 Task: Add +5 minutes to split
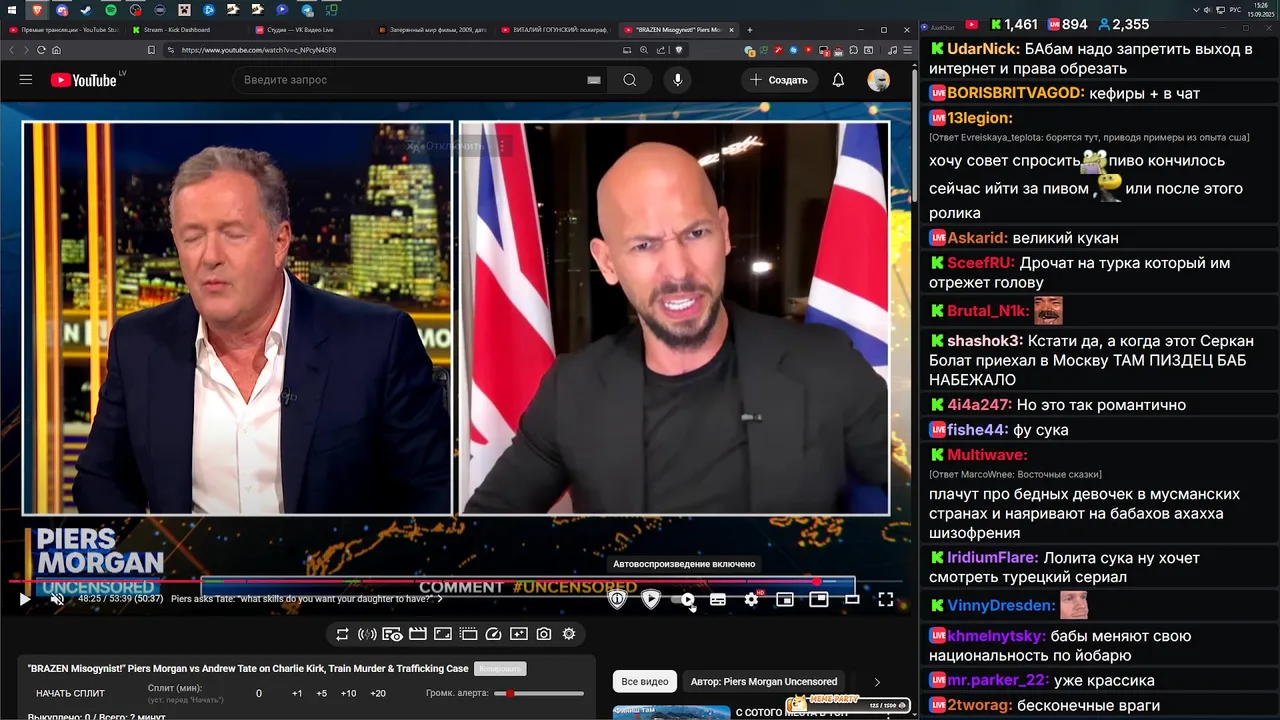321,693
